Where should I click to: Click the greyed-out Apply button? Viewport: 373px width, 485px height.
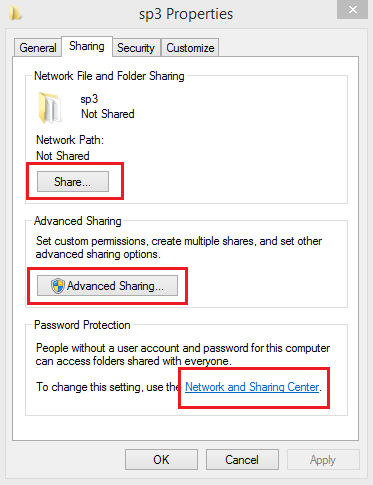click(x=323, y=460)
